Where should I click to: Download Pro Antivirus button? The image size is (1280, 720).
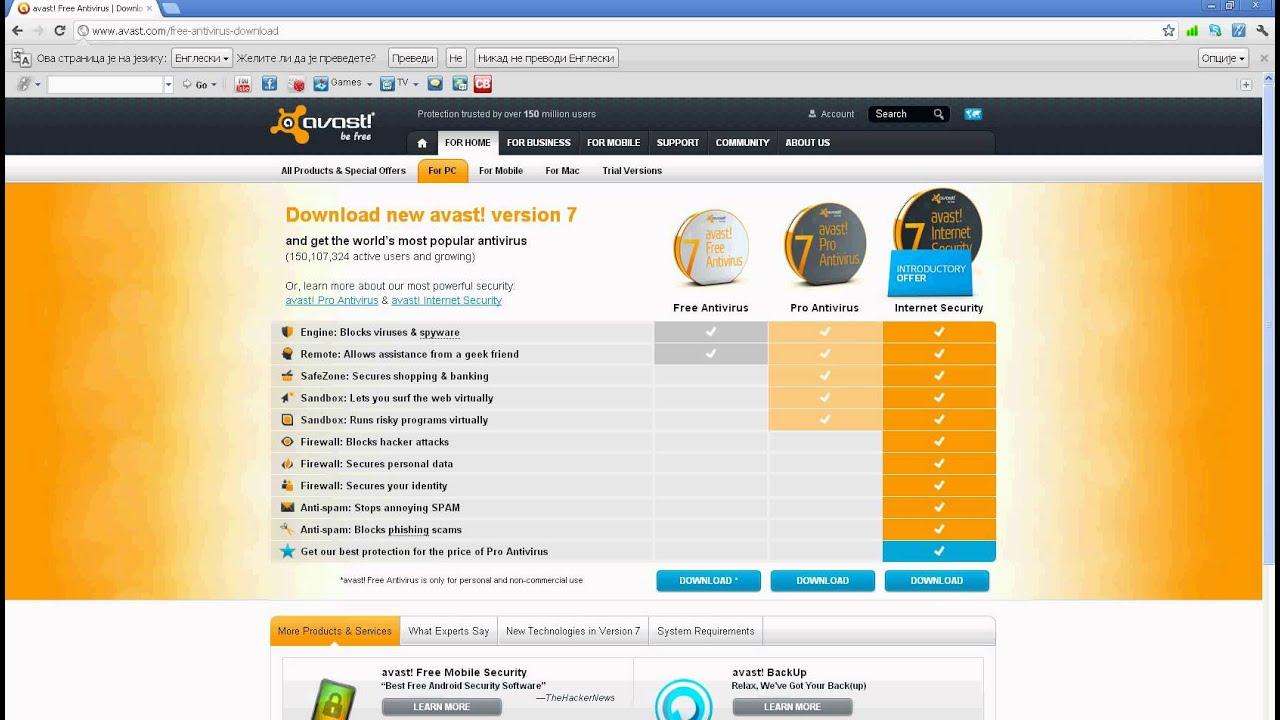pyautogui.click(x=822, y=581)
